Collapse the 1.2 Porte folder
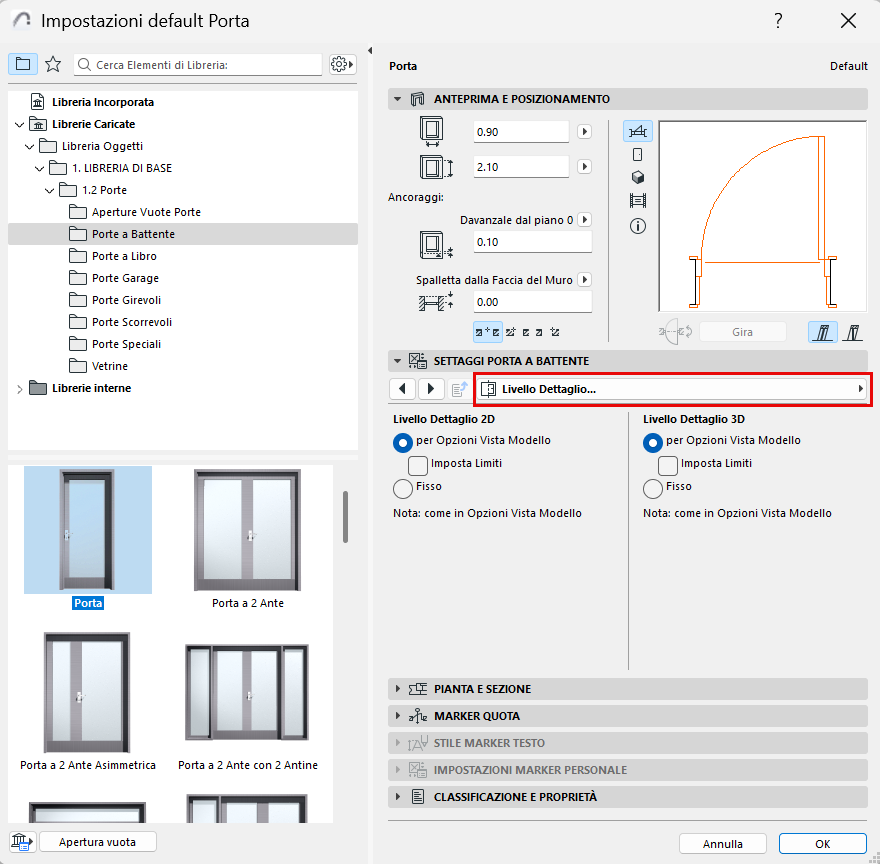The width and height of the screenshot is (880, 864). coord(49,190)
